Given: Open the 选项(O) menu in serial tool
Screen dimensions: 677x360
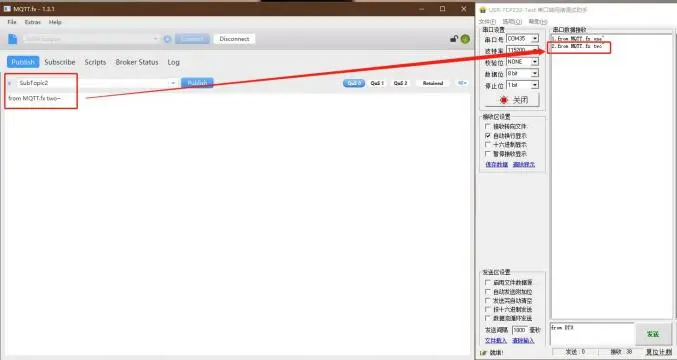Looking at the screenshot, I should pos(512,22).
